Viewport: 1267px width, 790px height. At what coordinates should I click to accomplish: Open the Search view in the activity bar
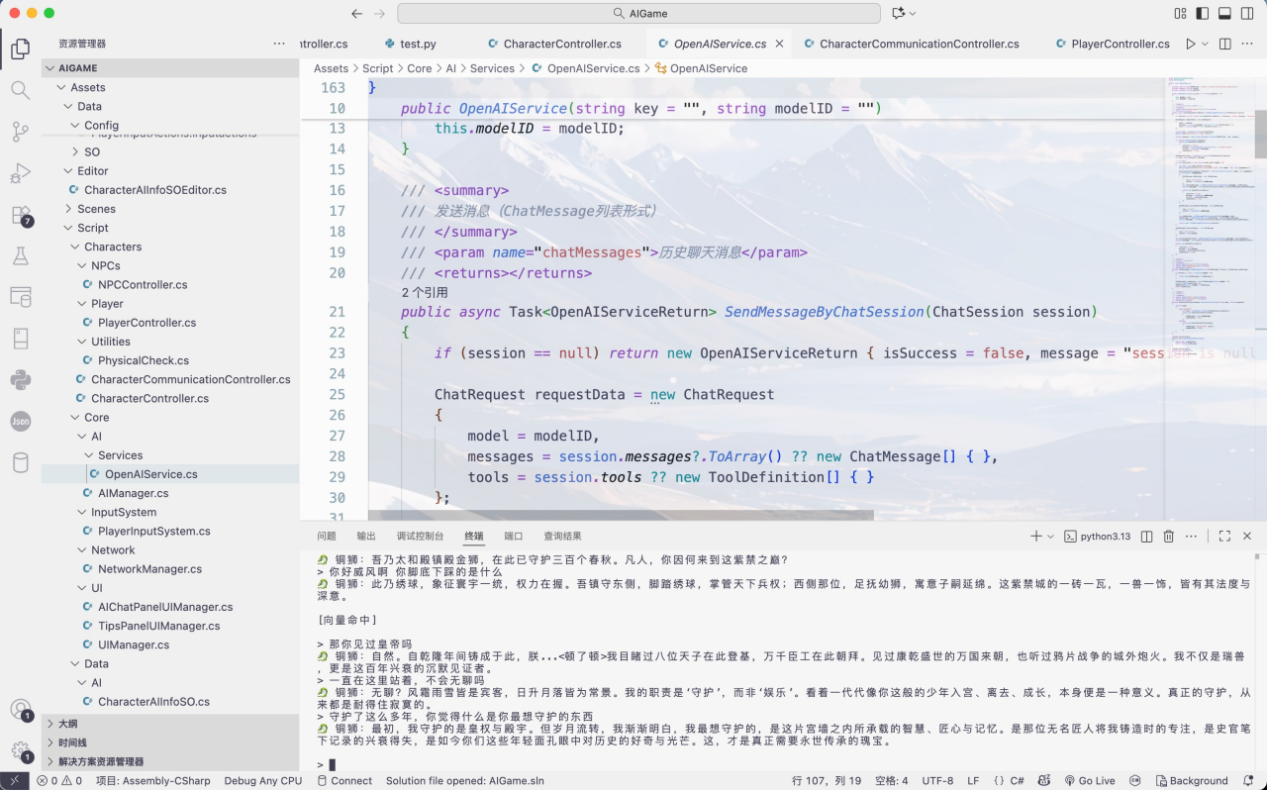[20, 90]
